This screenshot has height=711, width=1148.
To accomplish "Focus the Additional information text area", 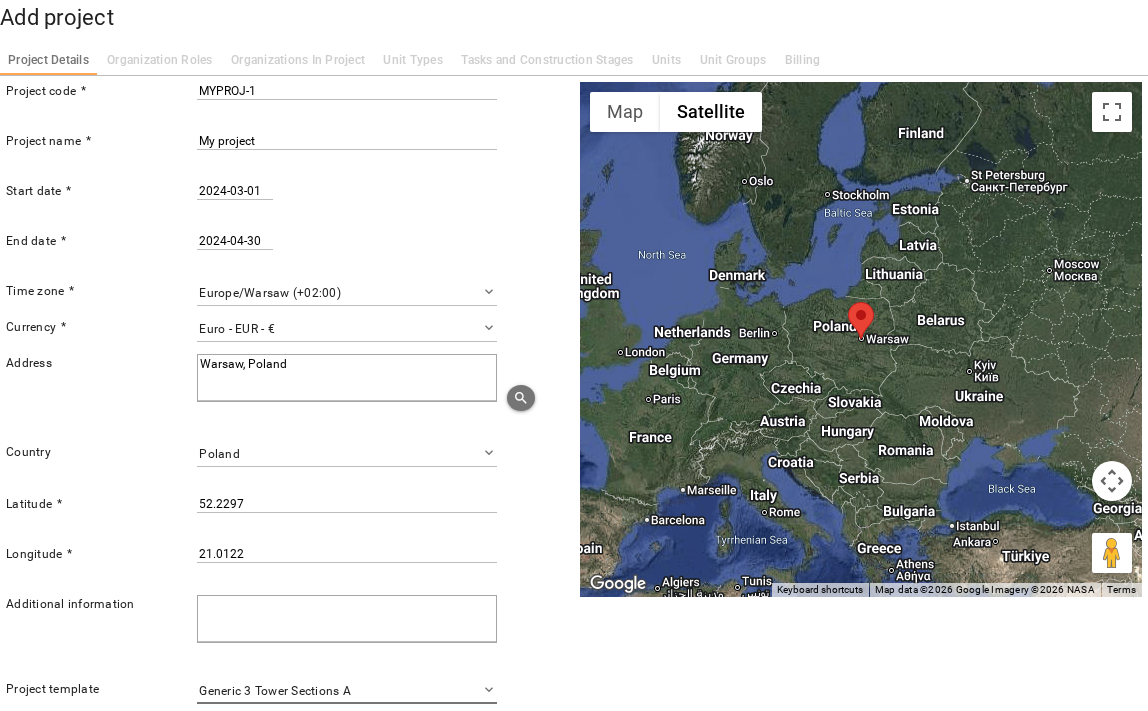I will click(x=346, y=619).
